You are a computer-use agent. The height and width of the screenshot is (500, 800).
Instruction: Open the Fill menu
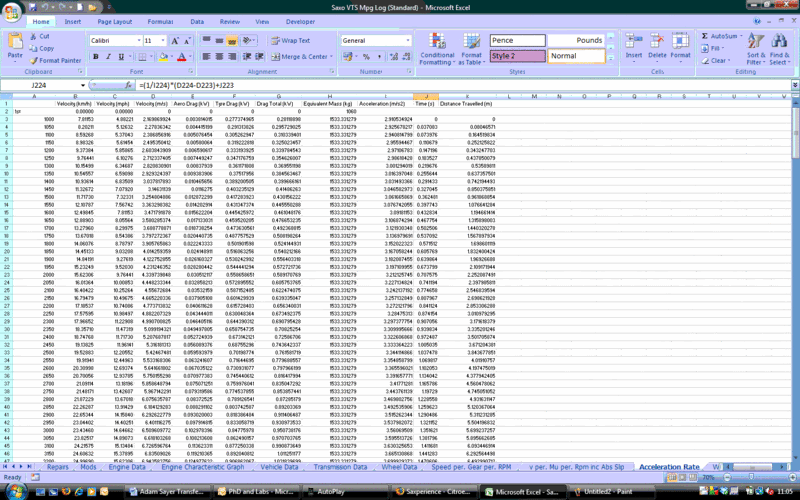coord(712,48)
